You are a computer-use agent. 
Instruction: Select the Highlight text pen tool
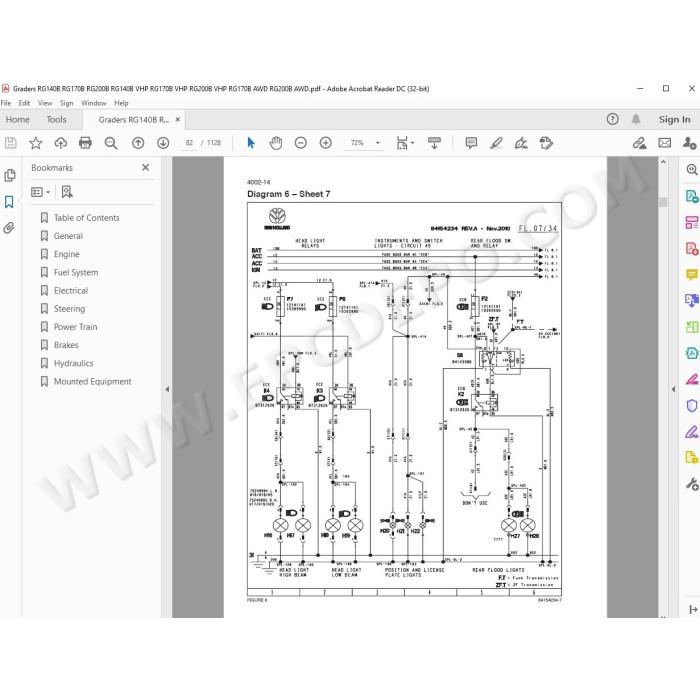[x=496, y=143]
